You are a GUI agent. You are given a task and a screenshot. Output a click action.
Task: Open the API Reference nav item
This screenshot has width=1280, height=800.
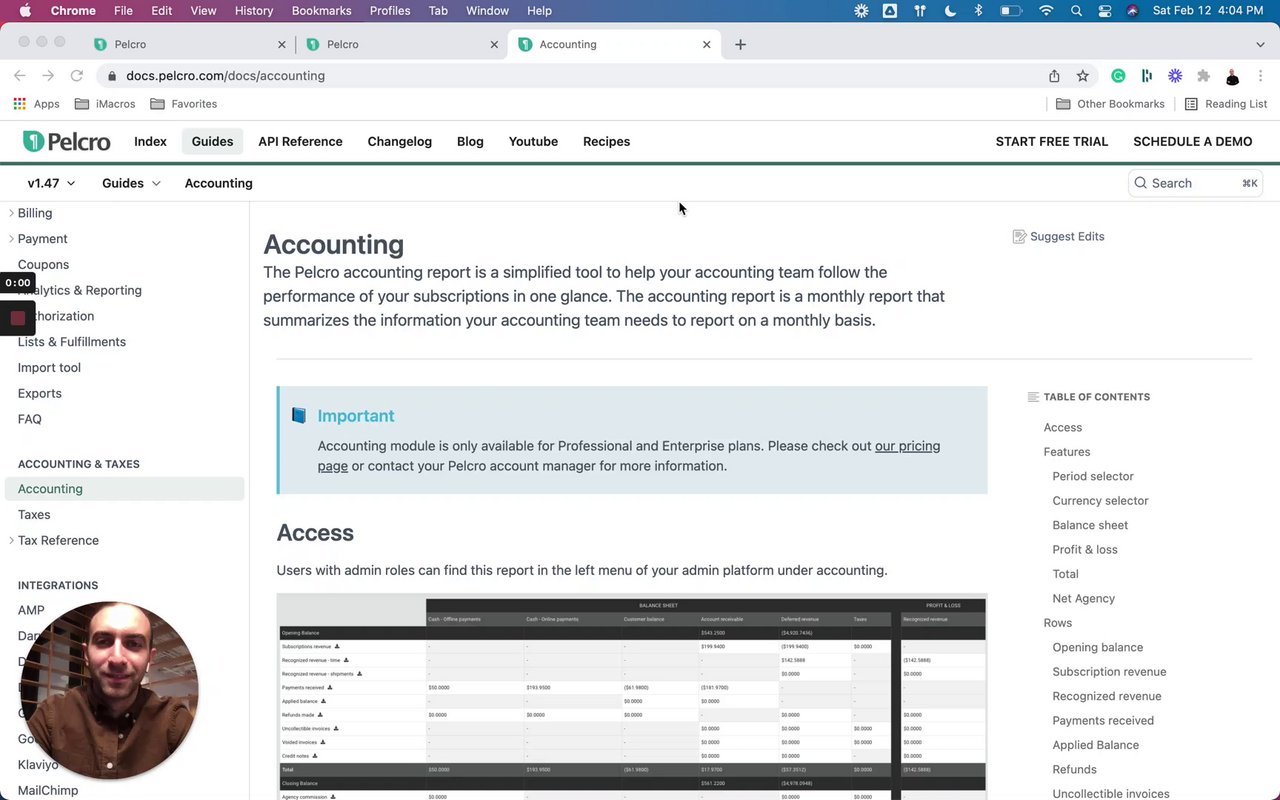(x=300, y=141)
